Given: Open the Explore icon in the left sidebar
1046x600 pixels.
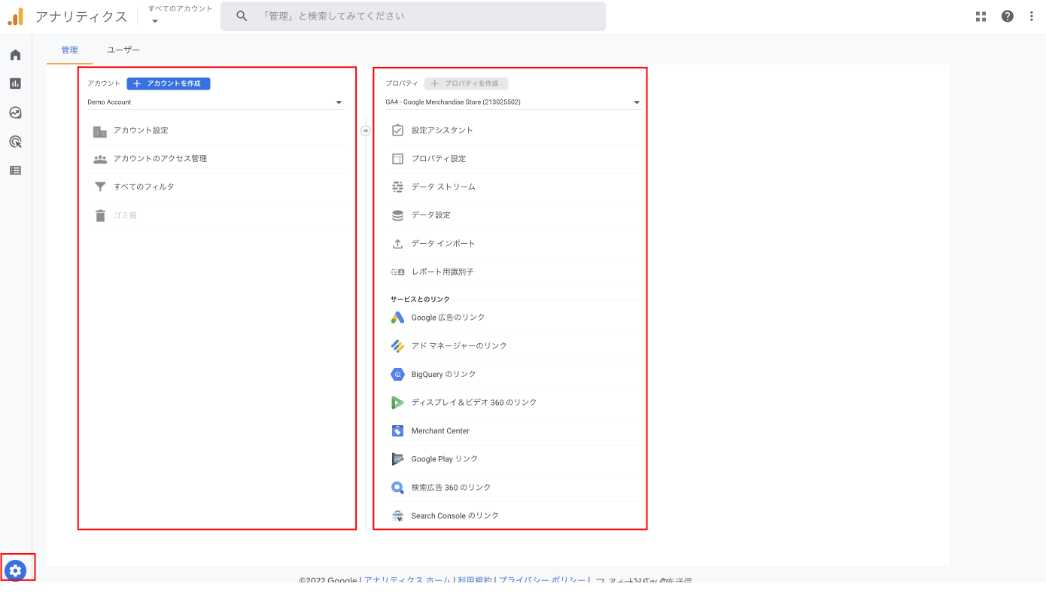Looking at the screenshot, I should pyautogui.click(x=15, y=113).
